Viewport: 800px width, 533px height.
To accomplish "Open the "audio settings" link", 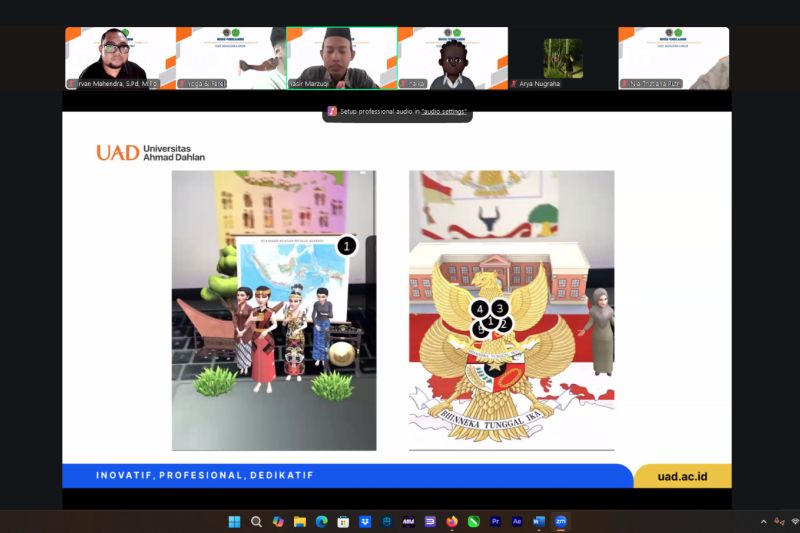I will click(x=444, y=111).
